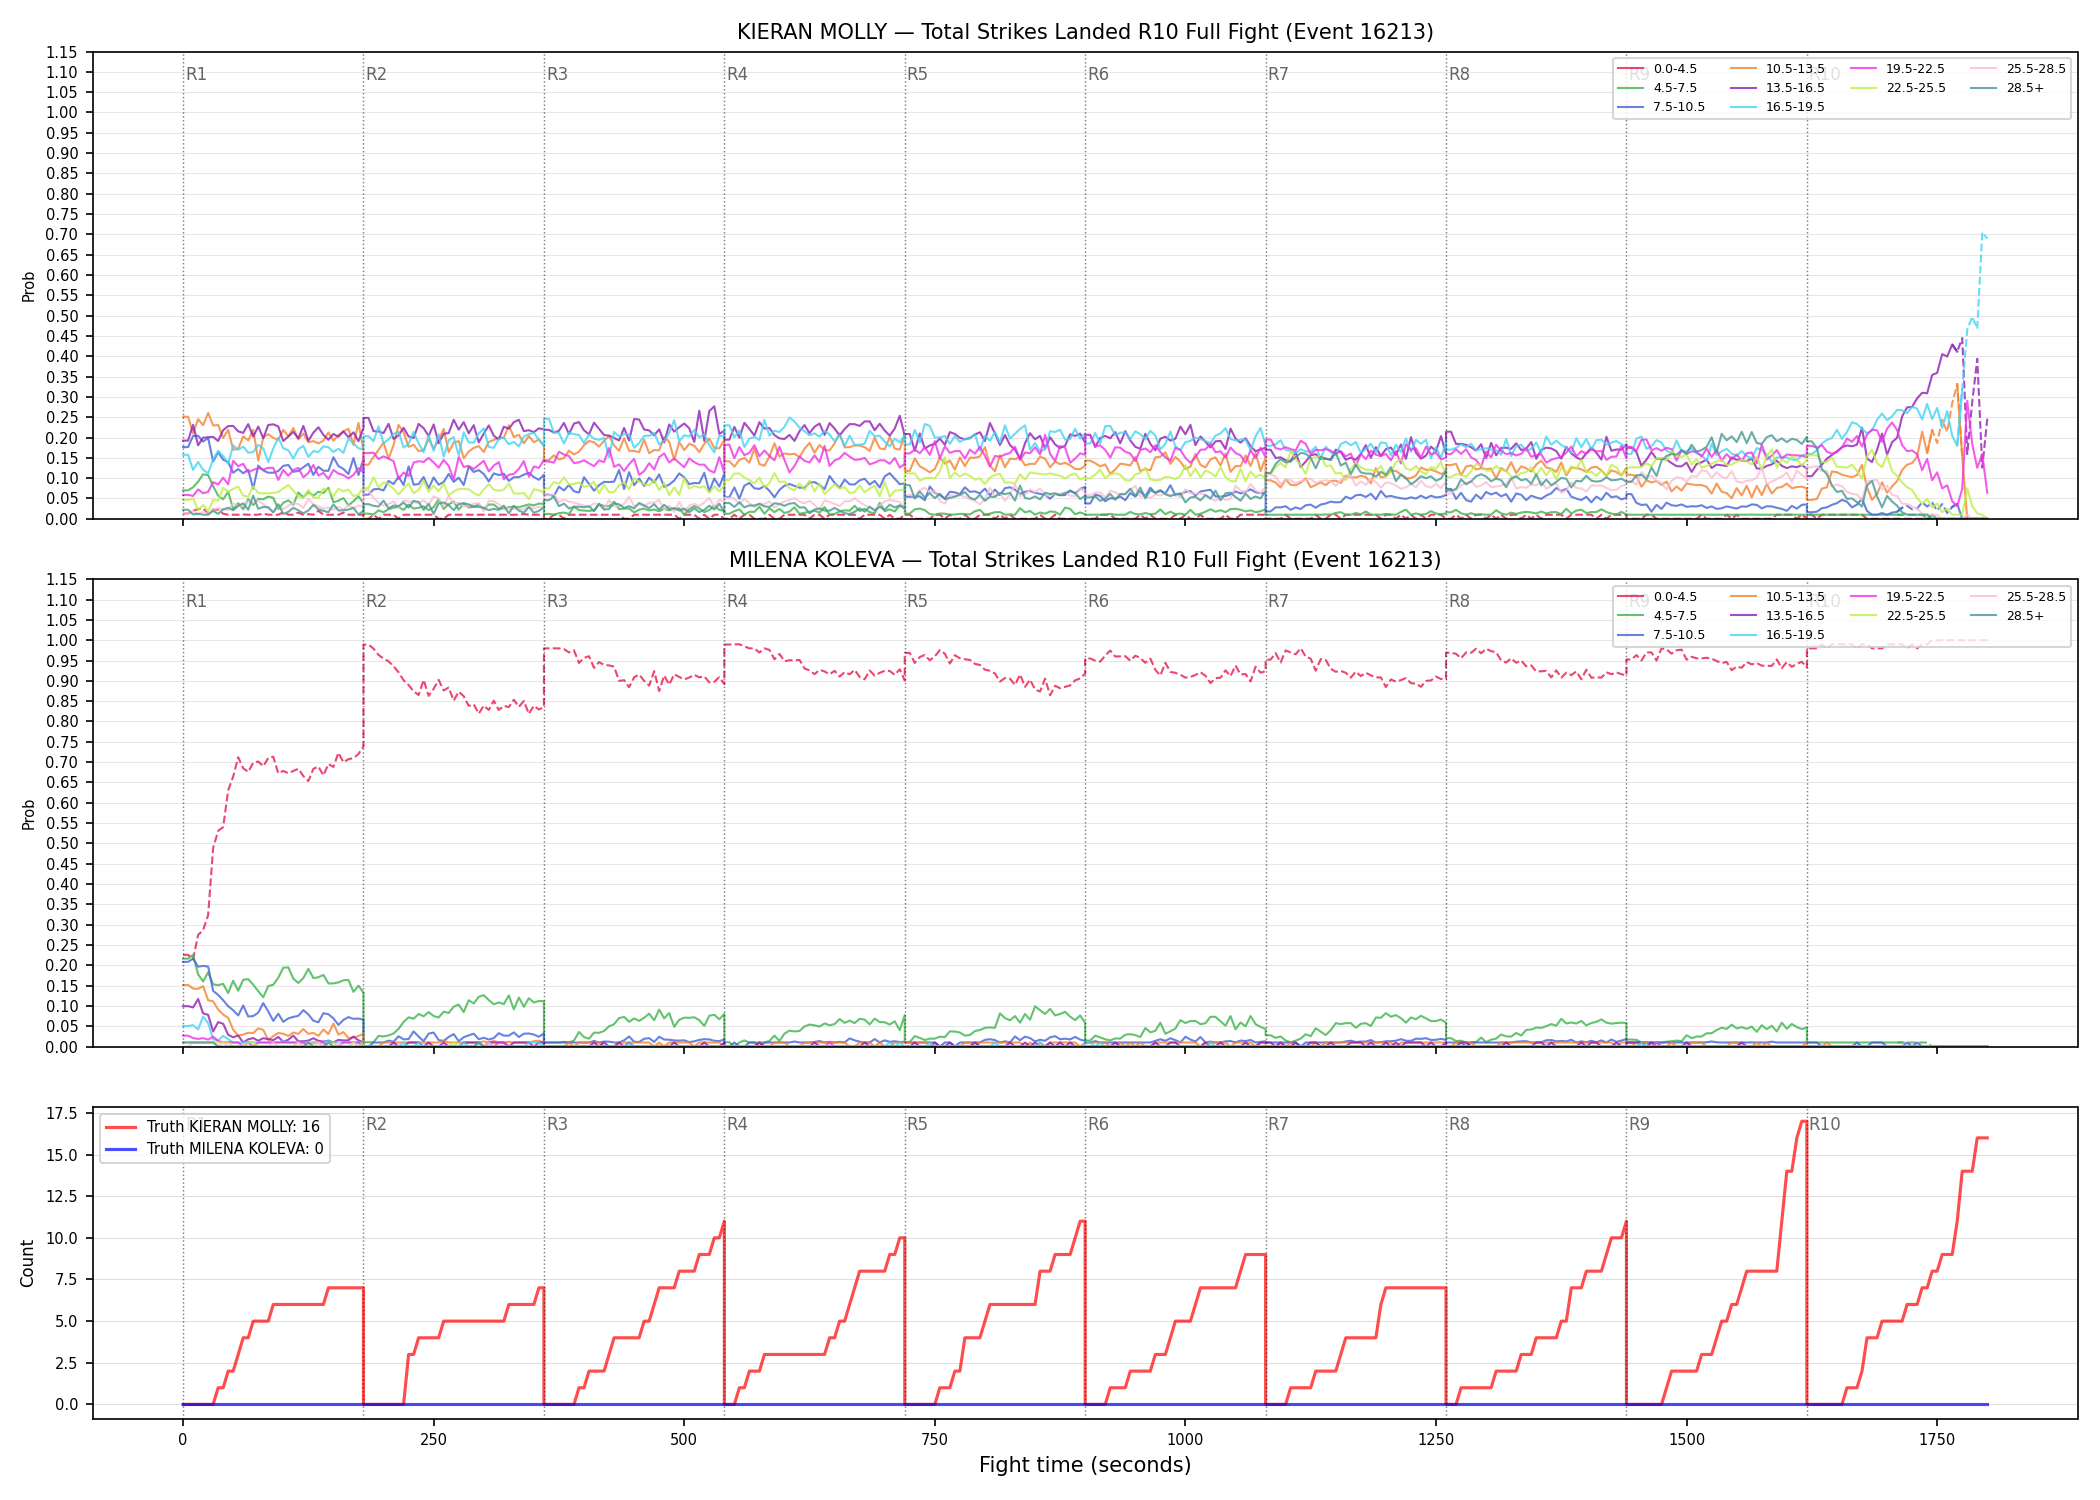
Task: Click the '1250' x-axis tick label
Action: (1436, 1440)
